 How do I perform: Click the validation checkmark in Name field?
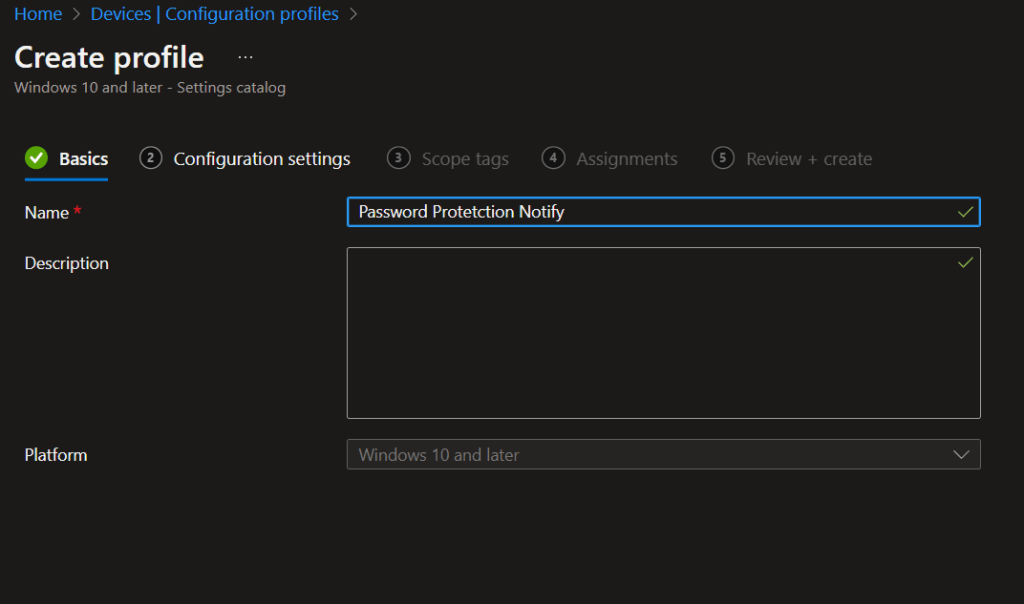tap(965, 211)
